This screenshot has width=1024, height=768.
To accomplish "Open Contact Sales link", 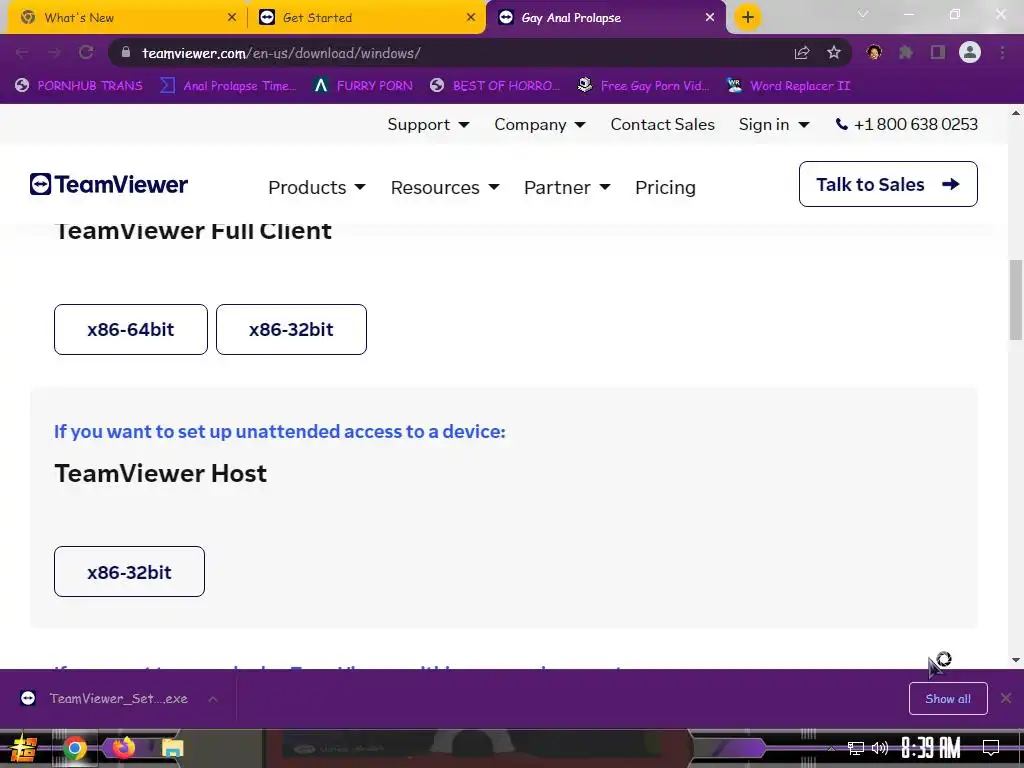I will click(662, 124).
